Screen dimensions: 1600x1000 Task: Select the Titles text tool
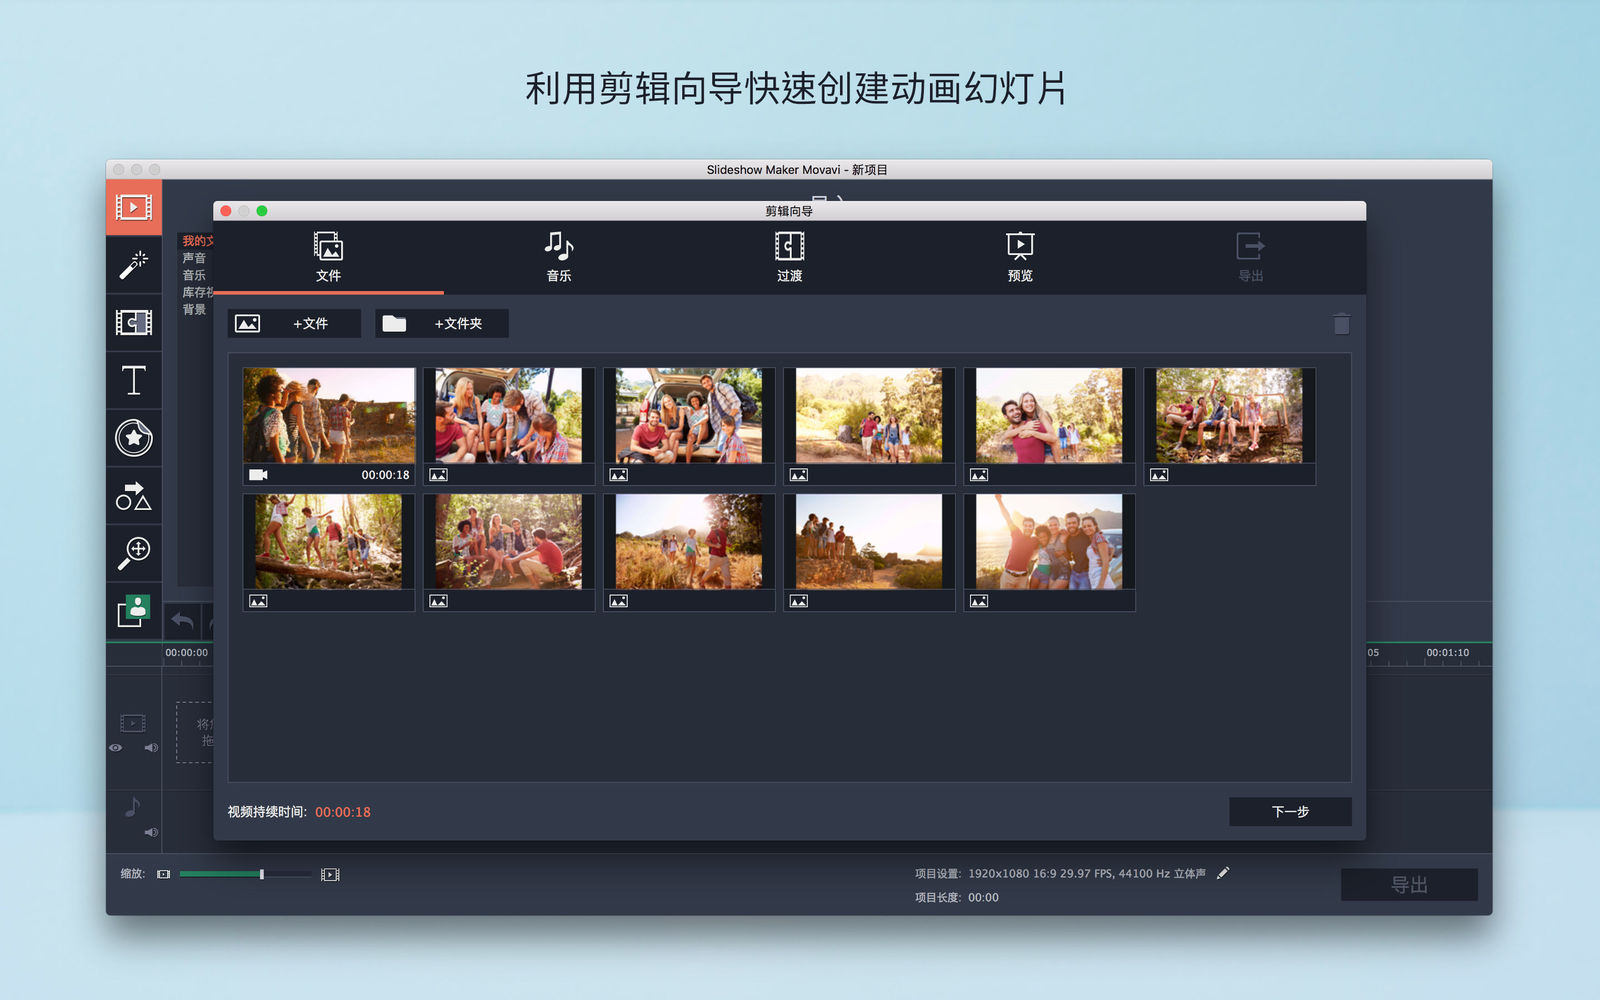click(134, 380)
